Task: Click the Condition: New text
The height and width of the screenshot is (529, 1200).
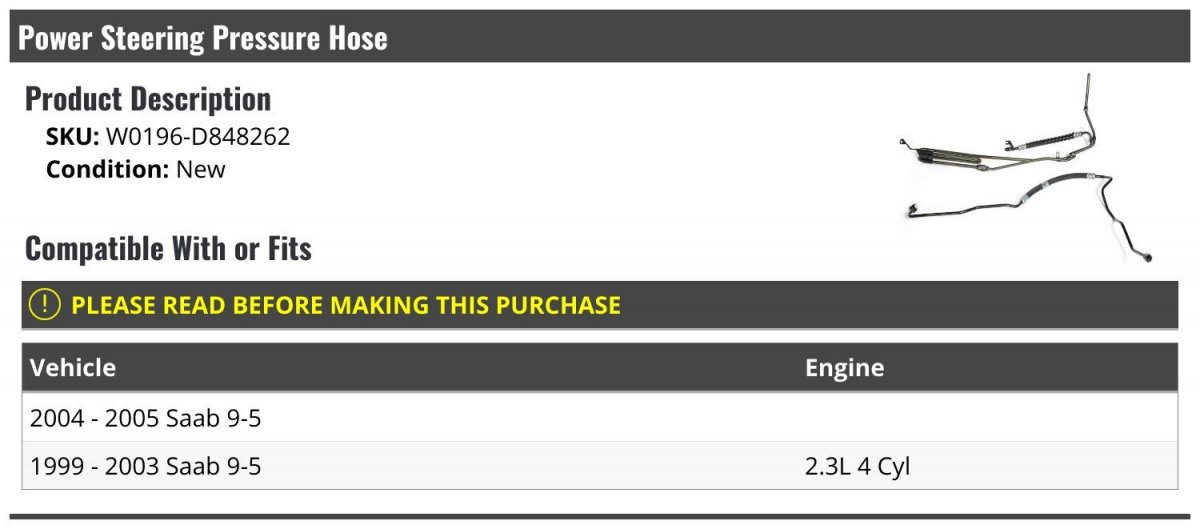Action: tap(136, 169)
